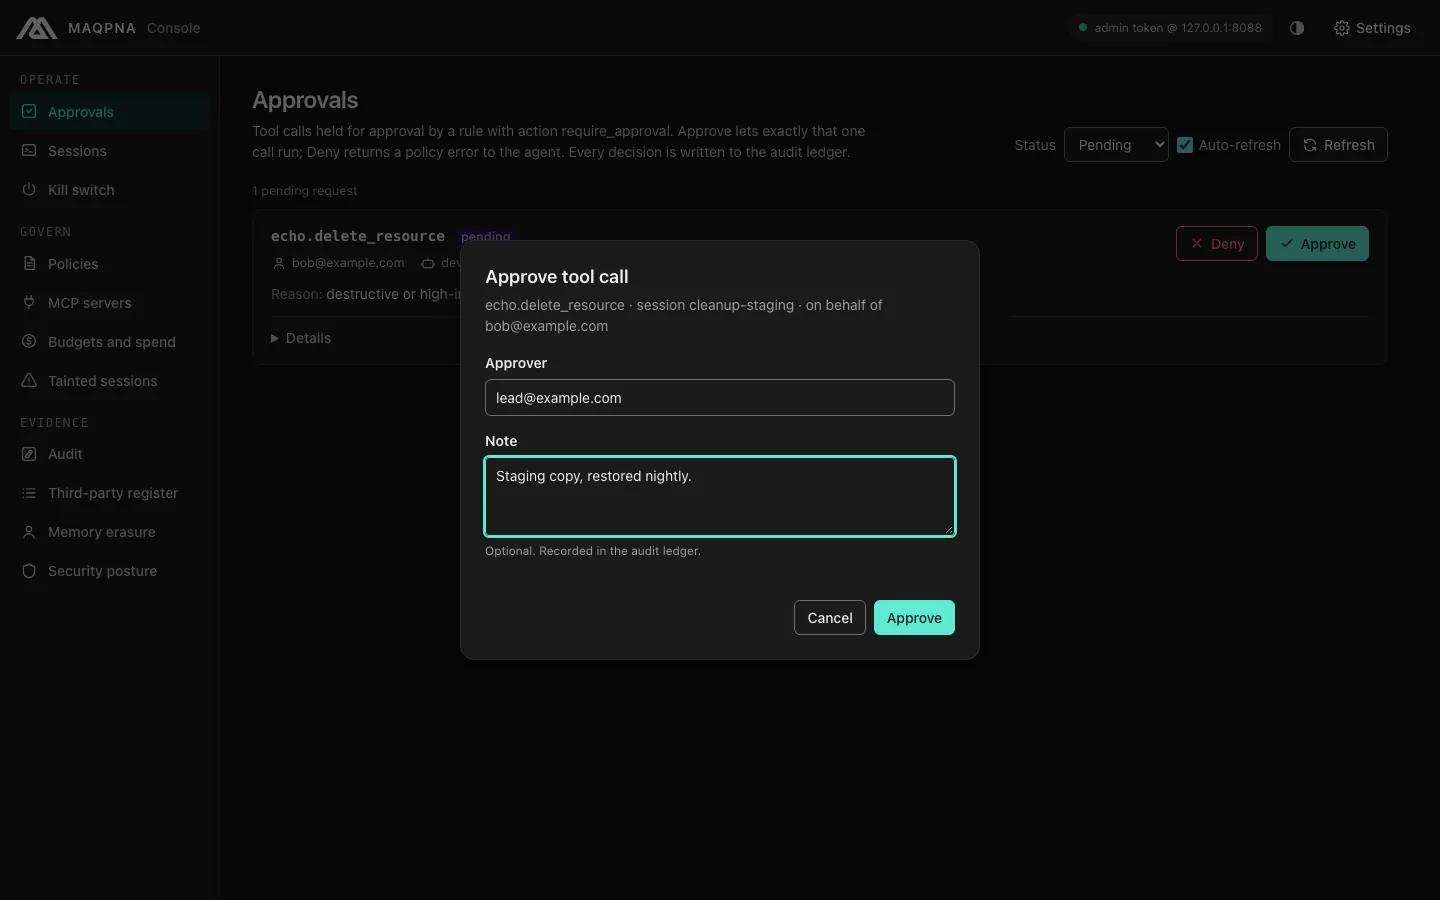The image size is (1440, 900).
Task: Click the Kill switch power icon
Action: 29,190
